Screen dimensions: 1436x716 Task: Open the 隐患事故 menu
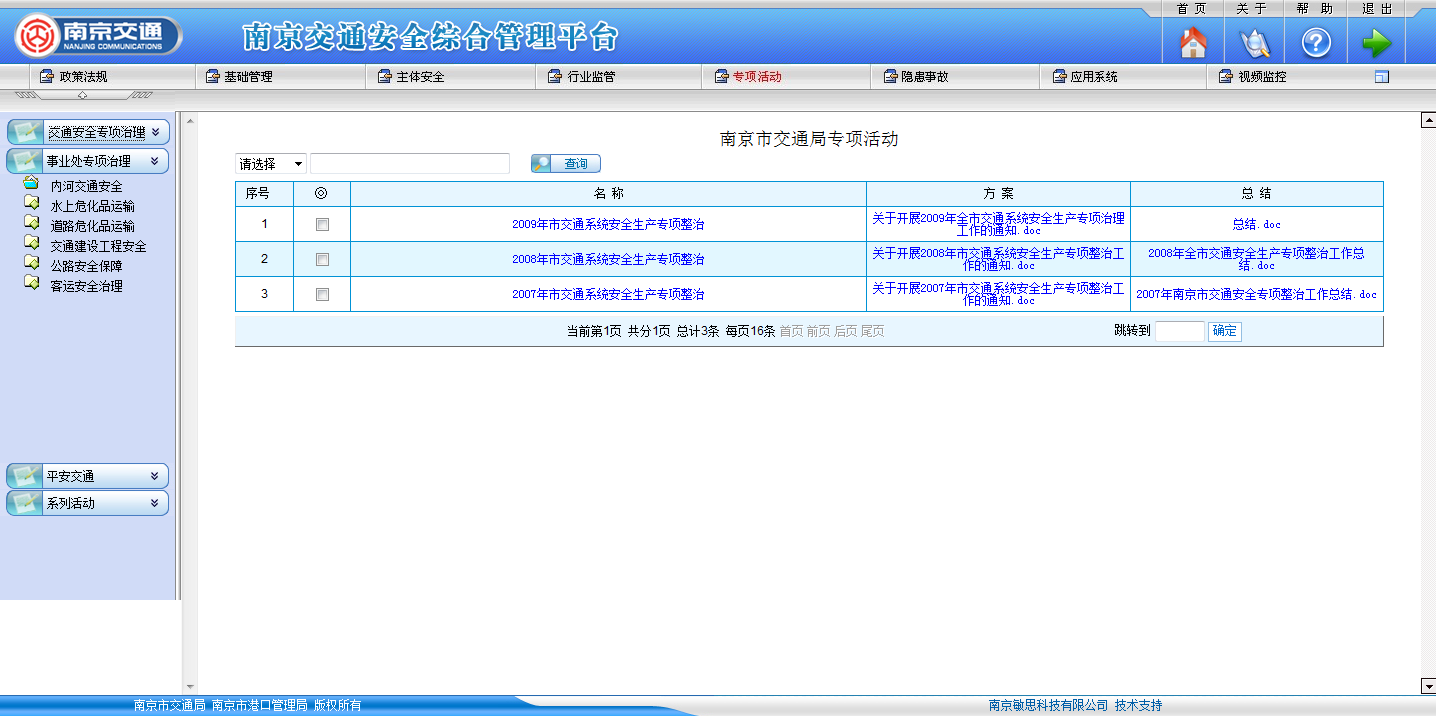[x=924, y=77]
